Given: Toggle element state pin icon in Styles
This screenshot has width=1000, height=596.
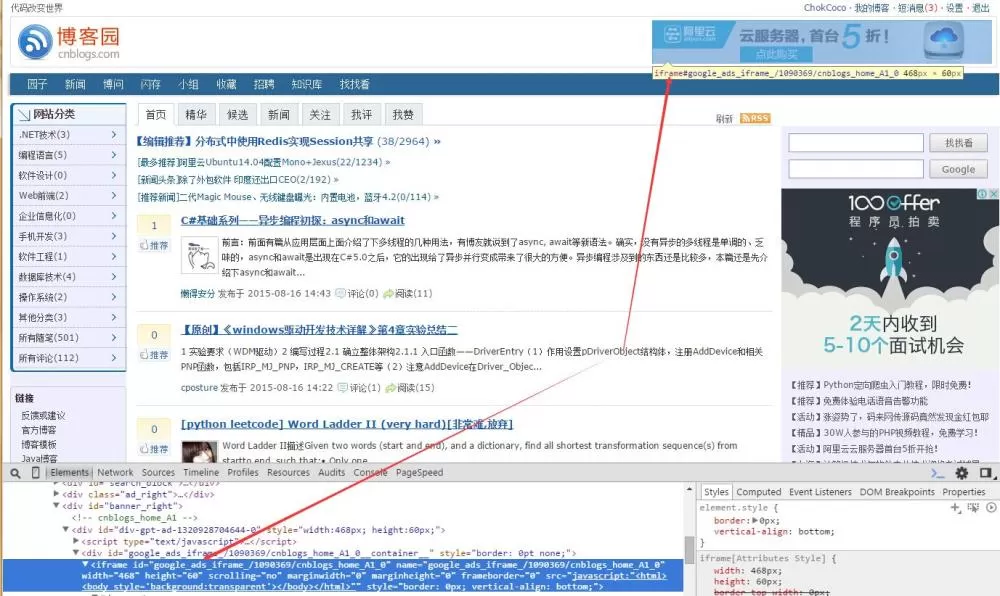Looking at the screenshot, I should point(973,507).
